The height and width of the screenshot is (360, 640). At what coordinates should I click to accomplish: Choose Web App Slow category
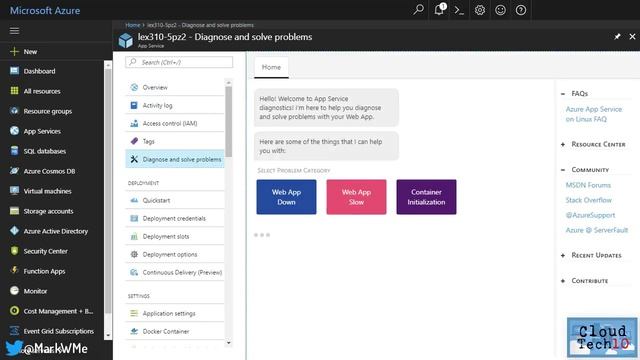[x=356, y=197]
